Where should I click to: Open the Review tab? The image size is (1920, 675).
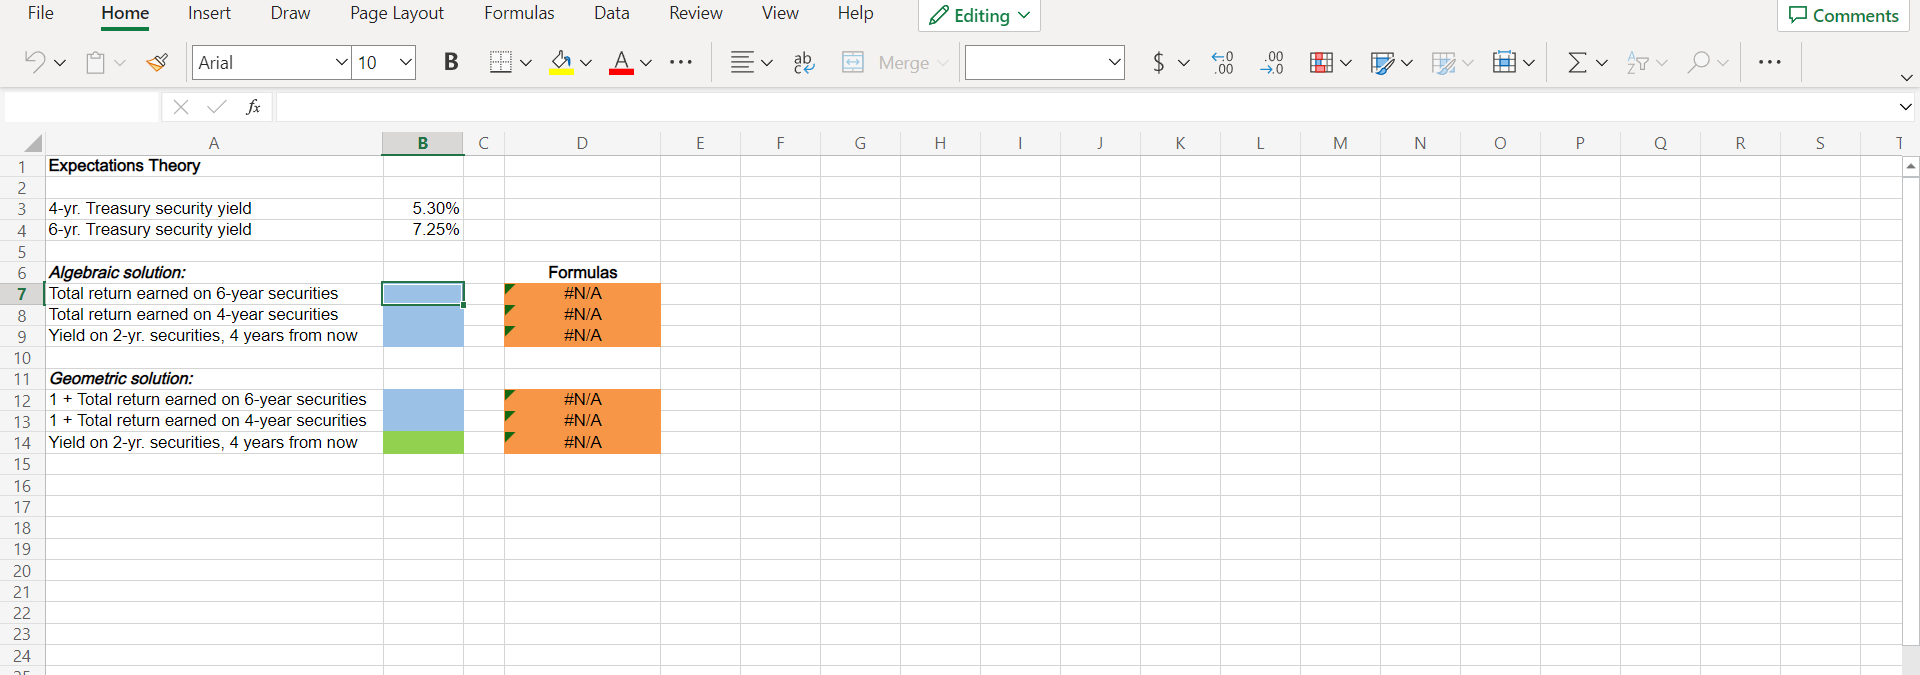[x=696, y=13]
